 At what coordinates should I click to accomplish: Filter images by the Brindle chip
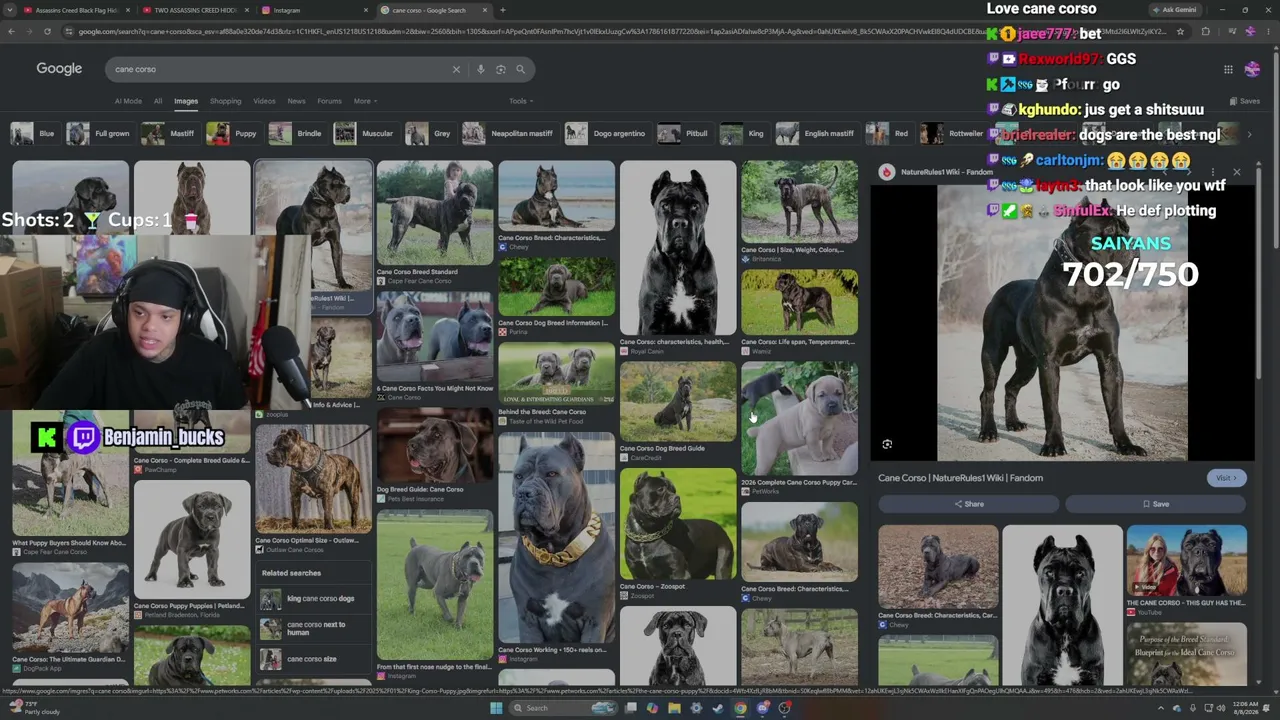(297, 133)
